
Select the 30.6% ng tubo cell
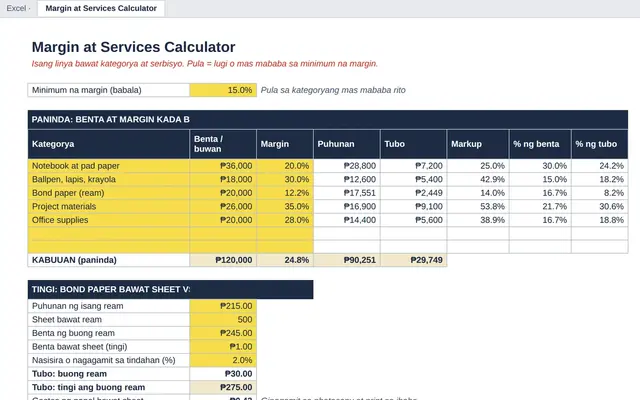coord(600,206)
